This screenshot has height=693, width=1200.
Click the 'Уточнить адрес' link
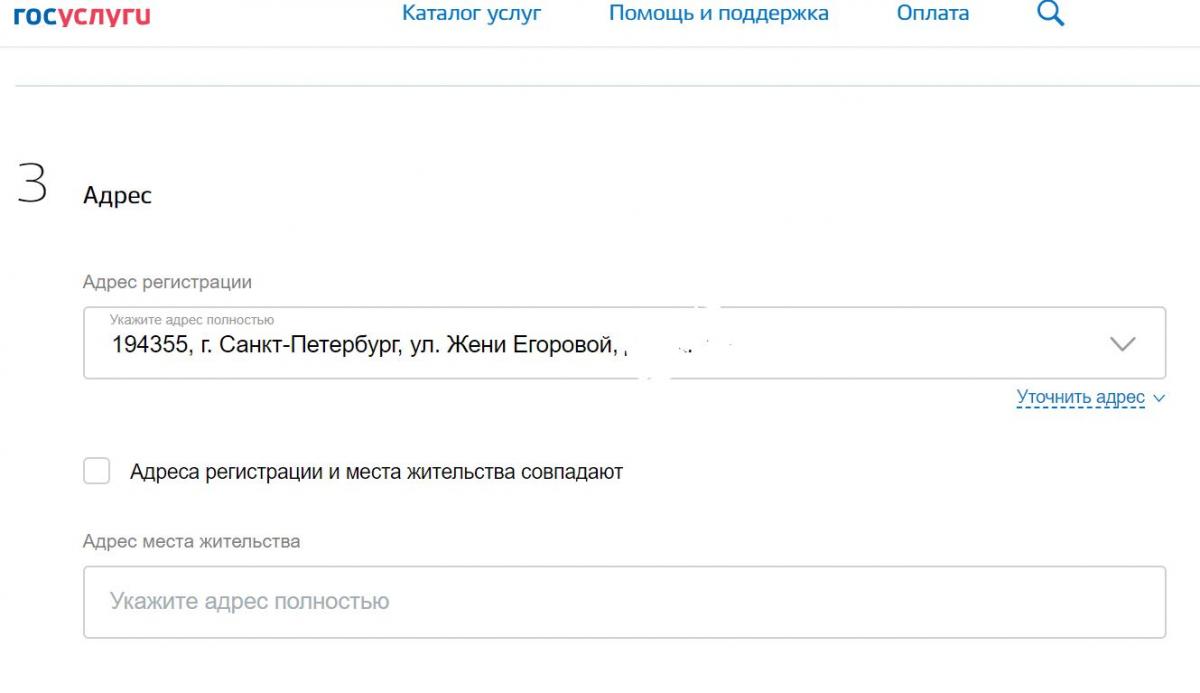[x=1080, y=398]
